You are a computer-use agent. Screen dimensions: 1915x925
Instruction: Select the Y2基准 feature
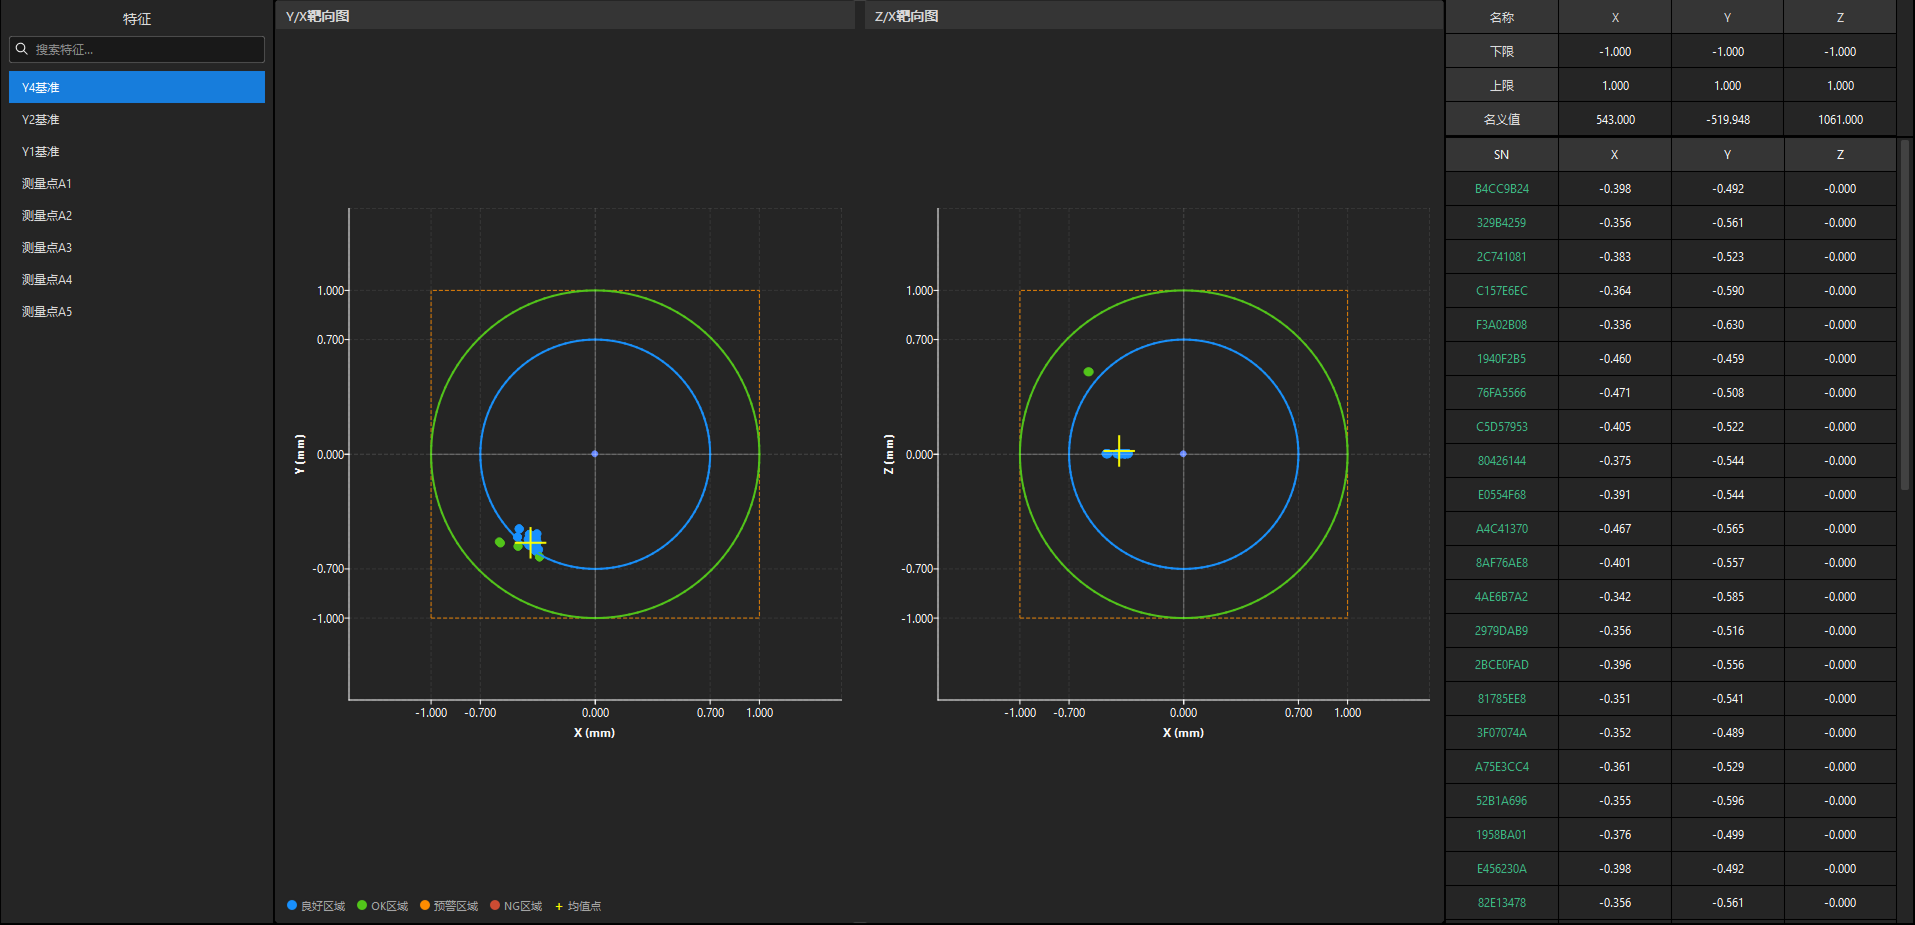point(137,119)
